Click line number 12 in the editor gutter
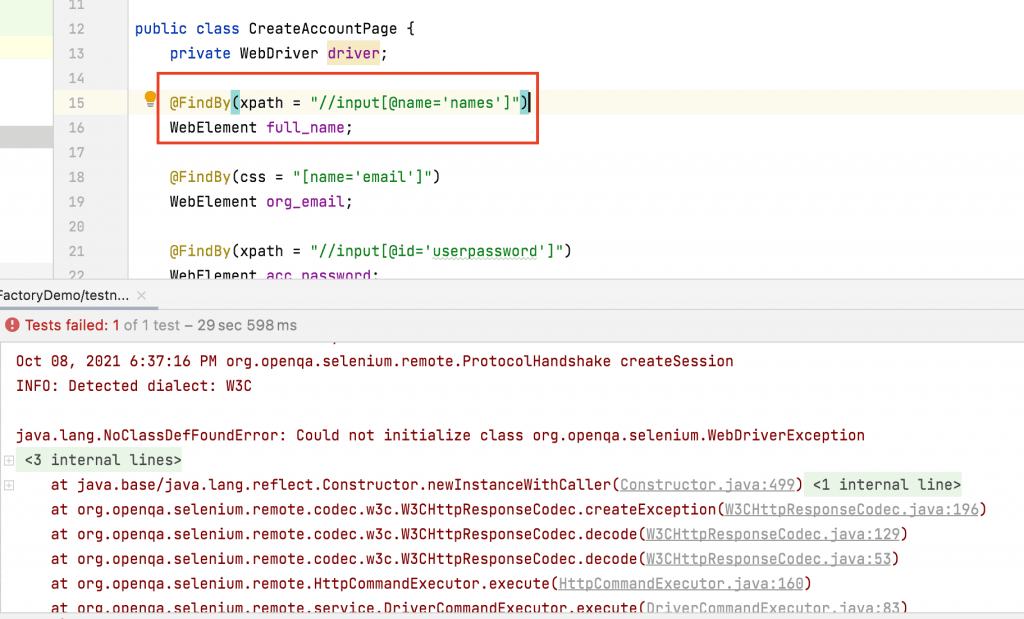Screen dimensions: 1024x619 point(76,28)
